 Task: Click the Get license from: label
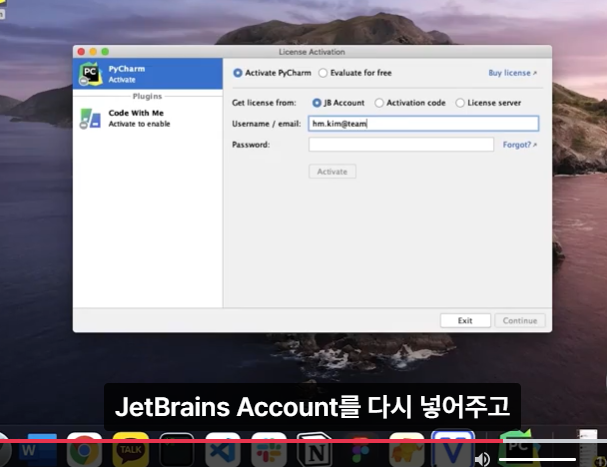[x=264, y=103]
